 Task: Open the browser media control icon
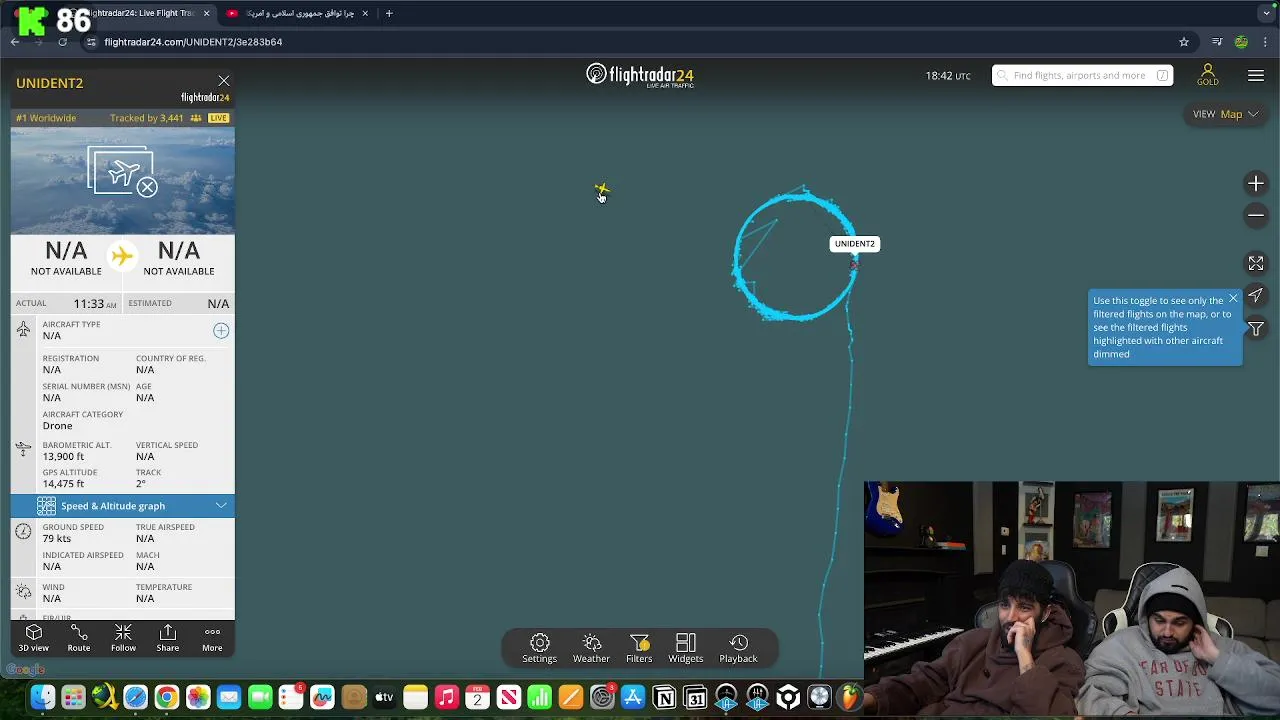coord(1217,42)
